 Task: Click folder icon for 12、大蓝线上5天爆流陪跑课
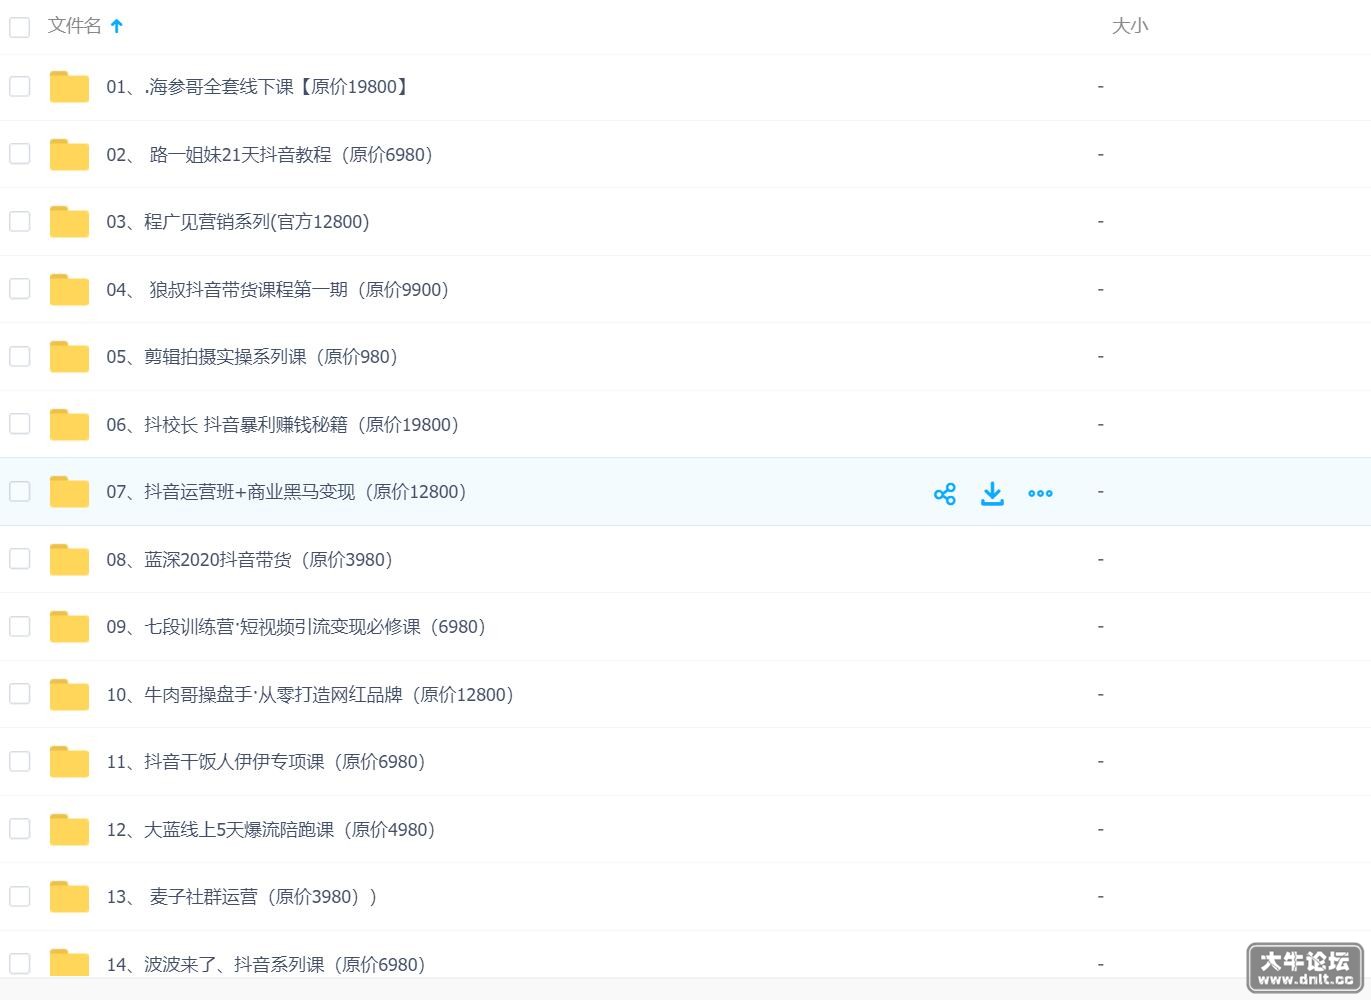click(x=69, y=829)
